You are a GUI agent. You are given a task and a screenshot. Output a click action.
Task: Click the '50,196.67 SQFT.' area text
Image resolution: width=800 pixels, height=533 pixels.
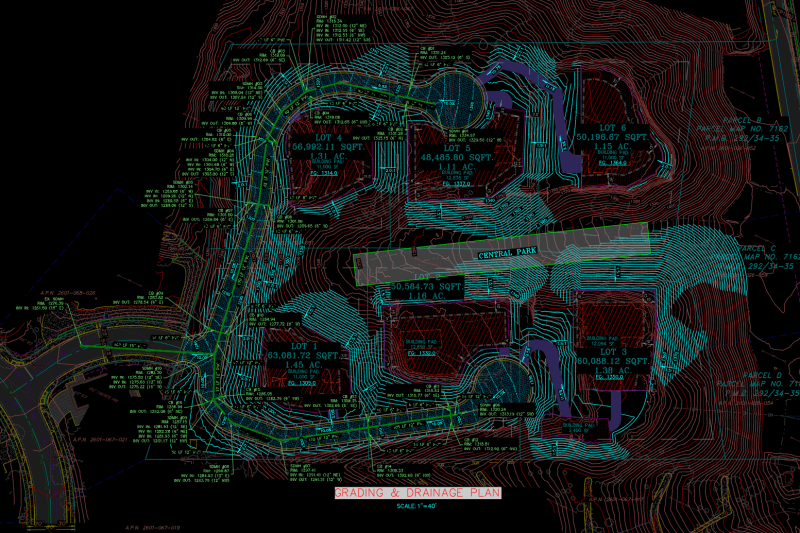pyautogui.click(x=612, y=137)
